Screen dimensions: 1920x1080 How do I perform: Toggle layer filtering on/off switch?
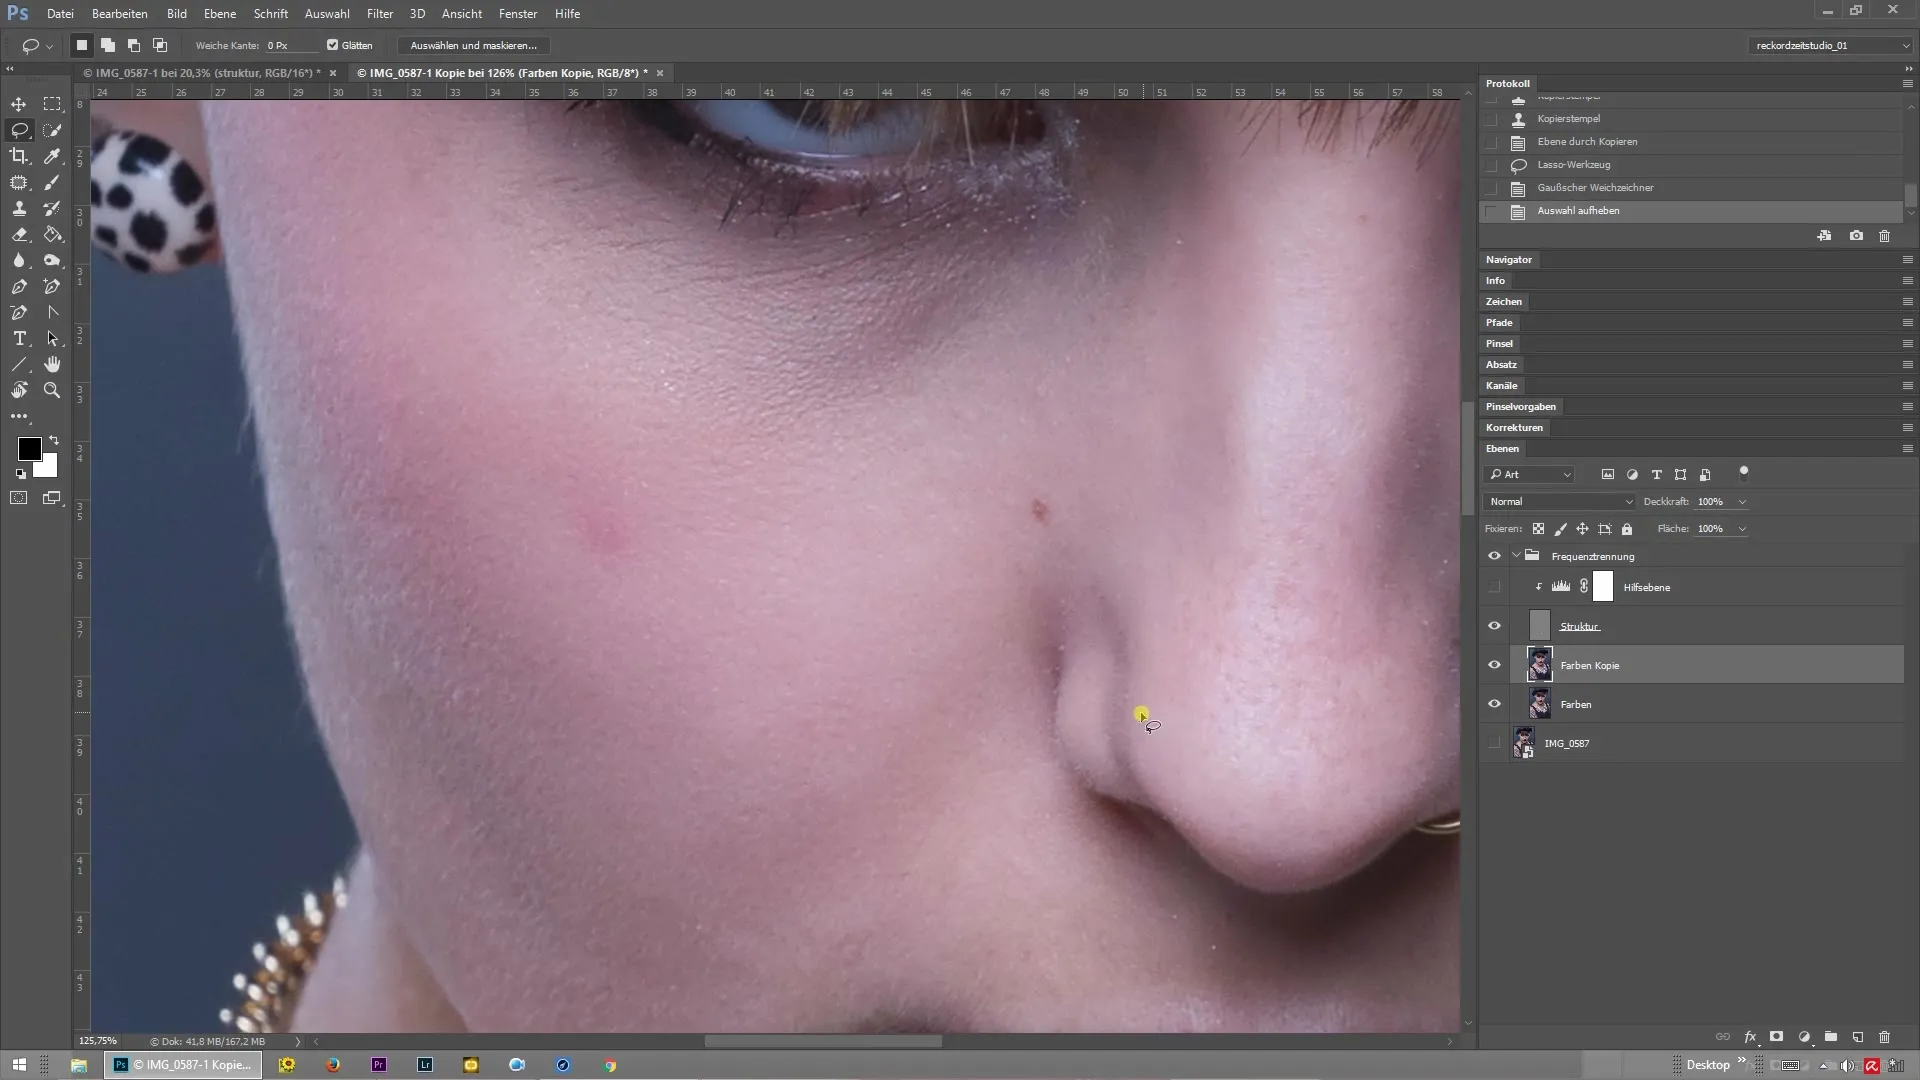1744,472
